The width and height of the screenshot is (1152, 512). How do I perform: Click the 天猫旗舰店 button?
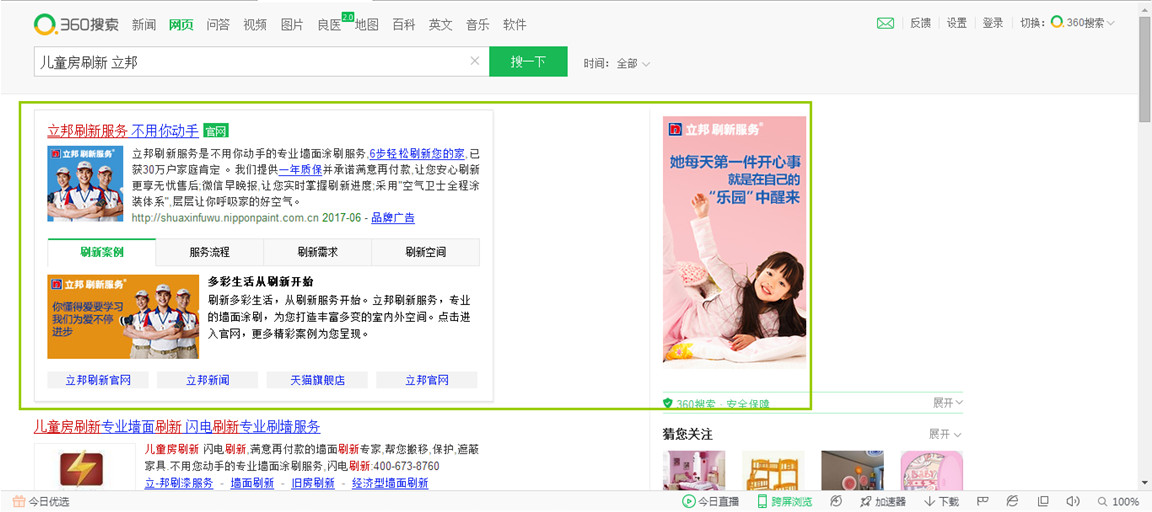click(317, 380)
